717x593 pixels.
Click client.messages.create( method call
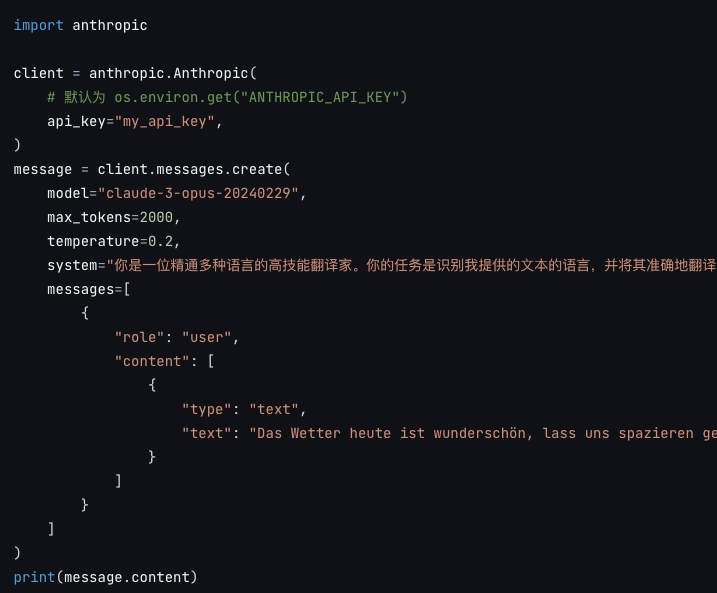194,170
